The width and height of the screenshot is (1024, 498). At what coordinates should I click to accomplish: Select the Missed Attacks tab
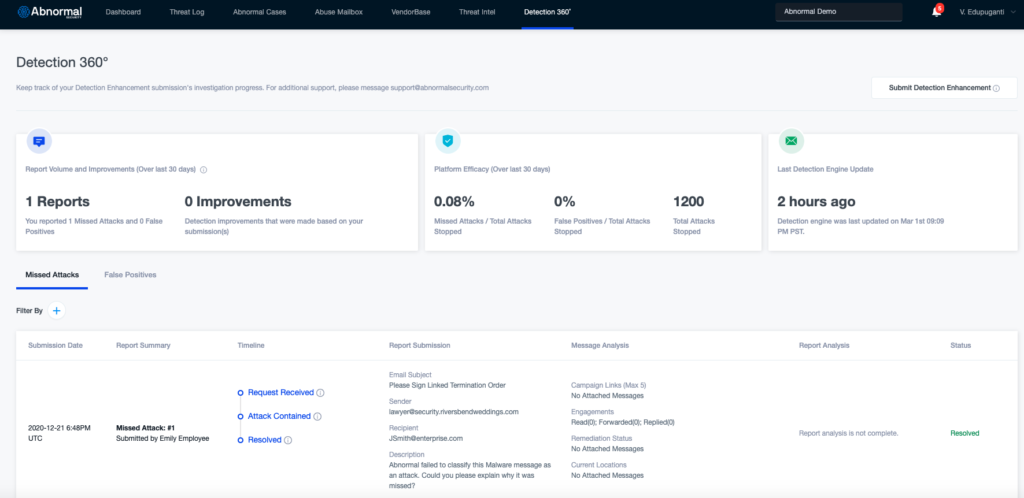point(52,275)
